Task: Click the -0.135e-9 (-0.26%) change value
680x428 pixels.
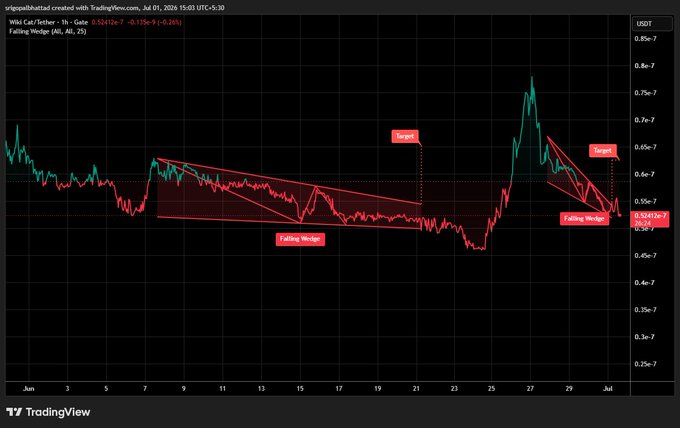Action: 155,22
